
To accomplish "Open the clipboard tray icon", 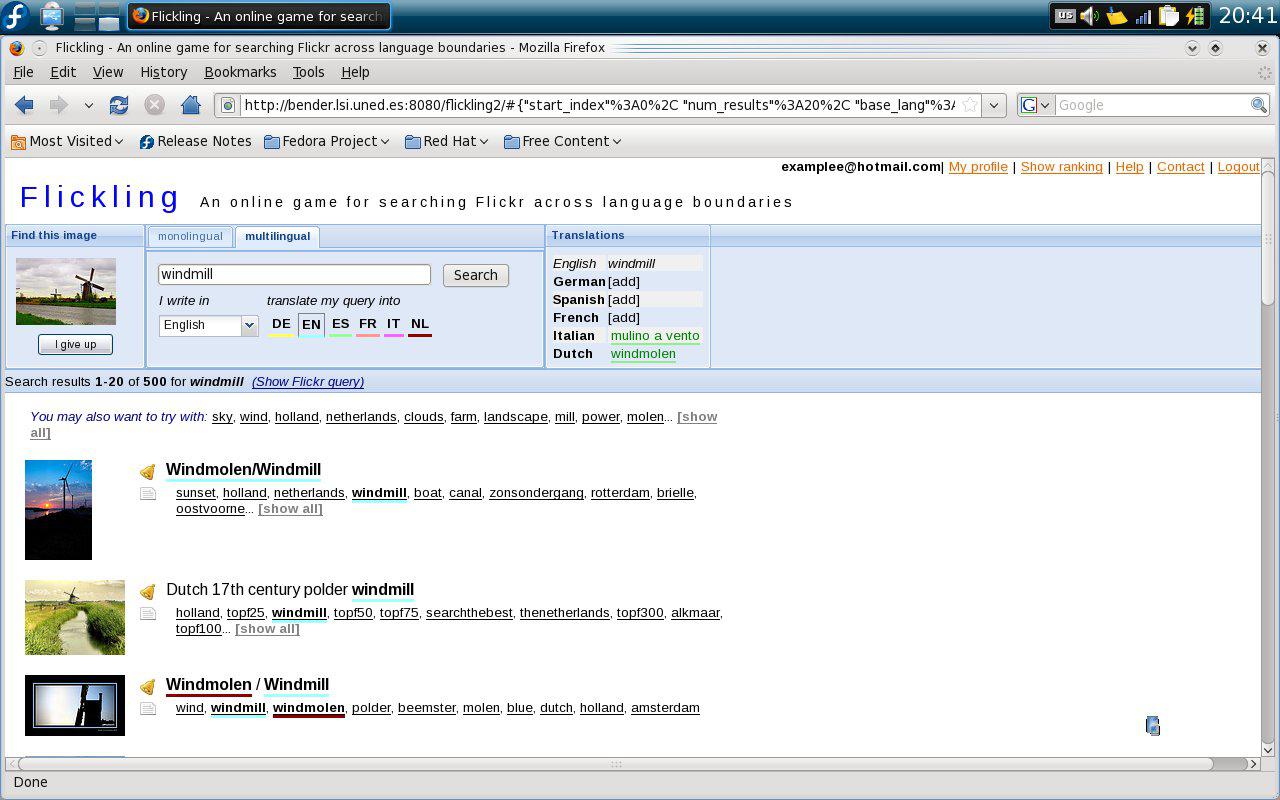I will [1168, 16].
